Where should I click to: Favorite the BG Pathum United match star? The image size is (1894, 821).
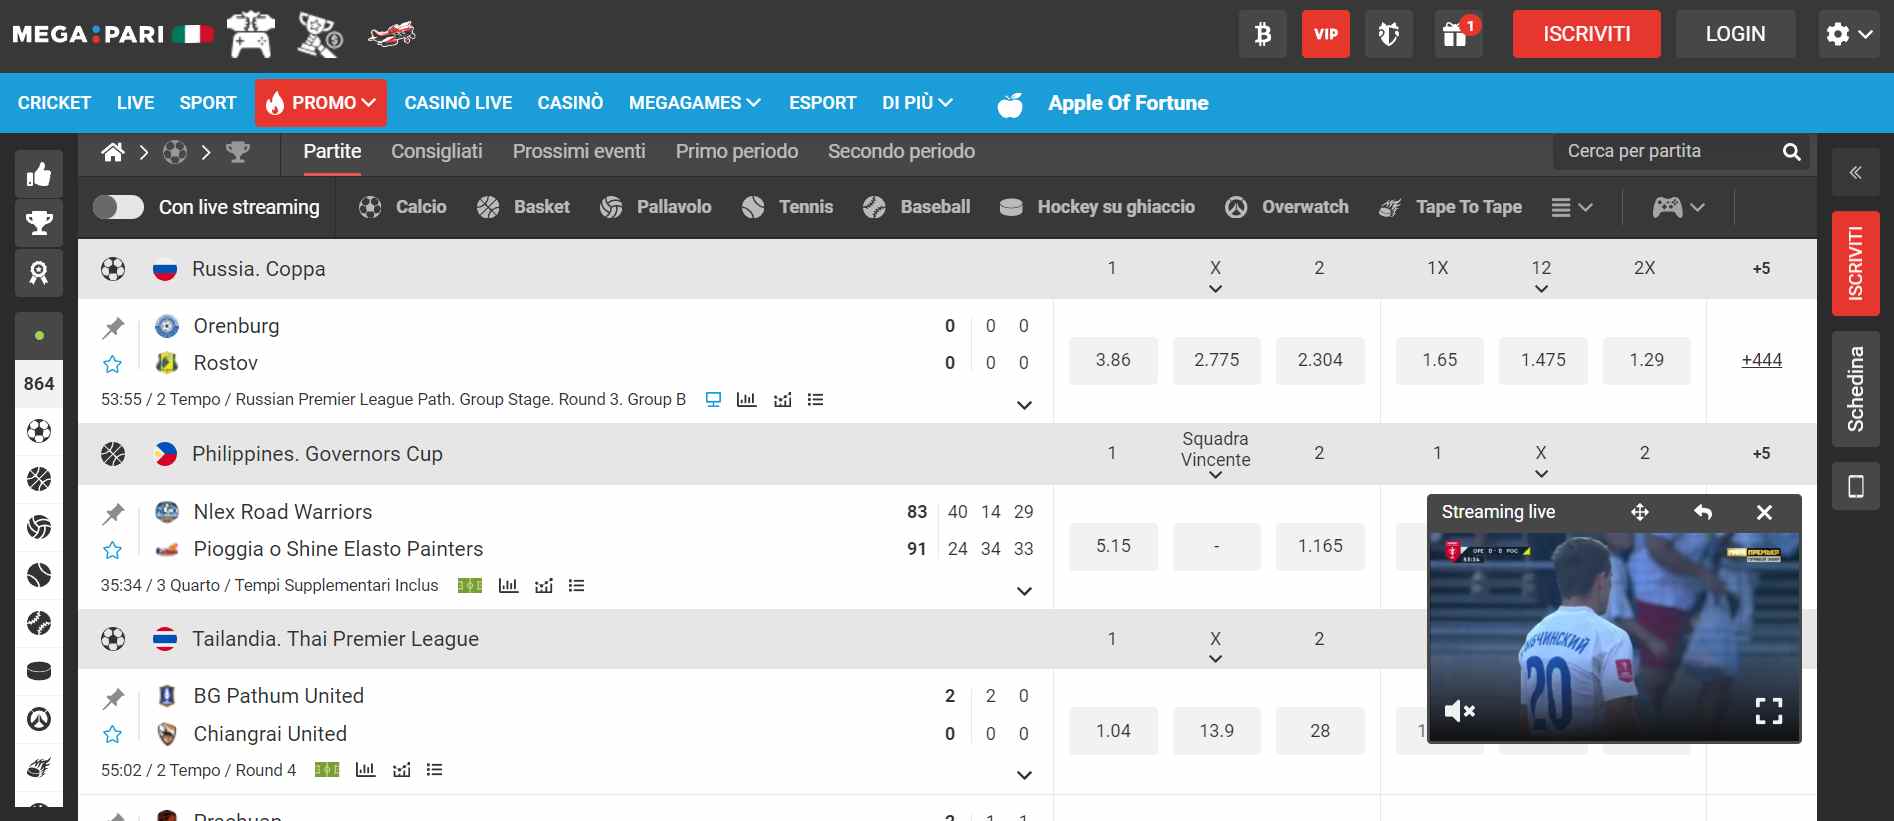click(113, 735)
